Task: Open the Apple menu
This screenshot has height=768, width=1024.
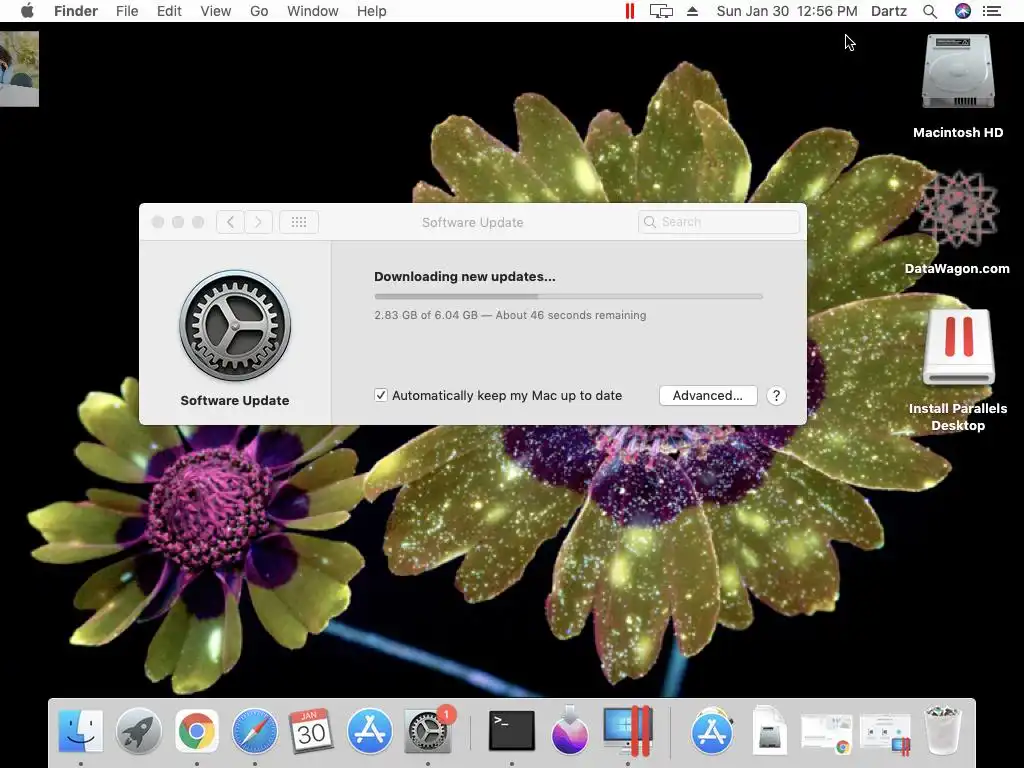Action: tap(27, 11)
